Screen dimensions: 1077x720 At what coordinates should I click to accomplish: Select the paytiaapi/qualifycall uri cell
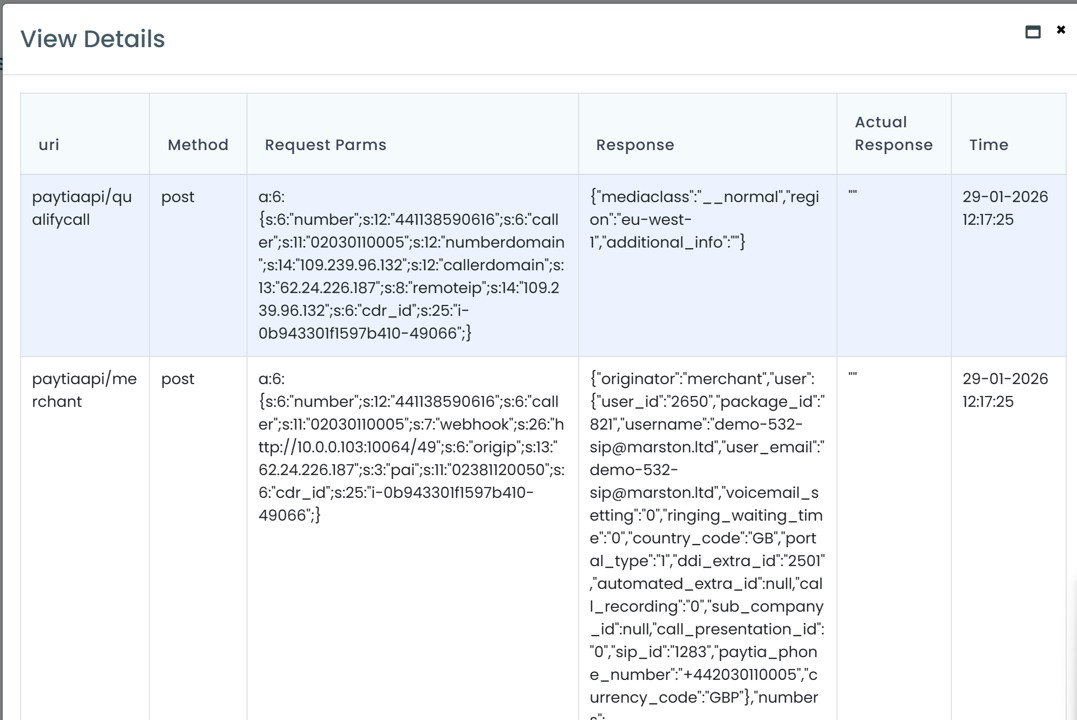coord(82,208)
